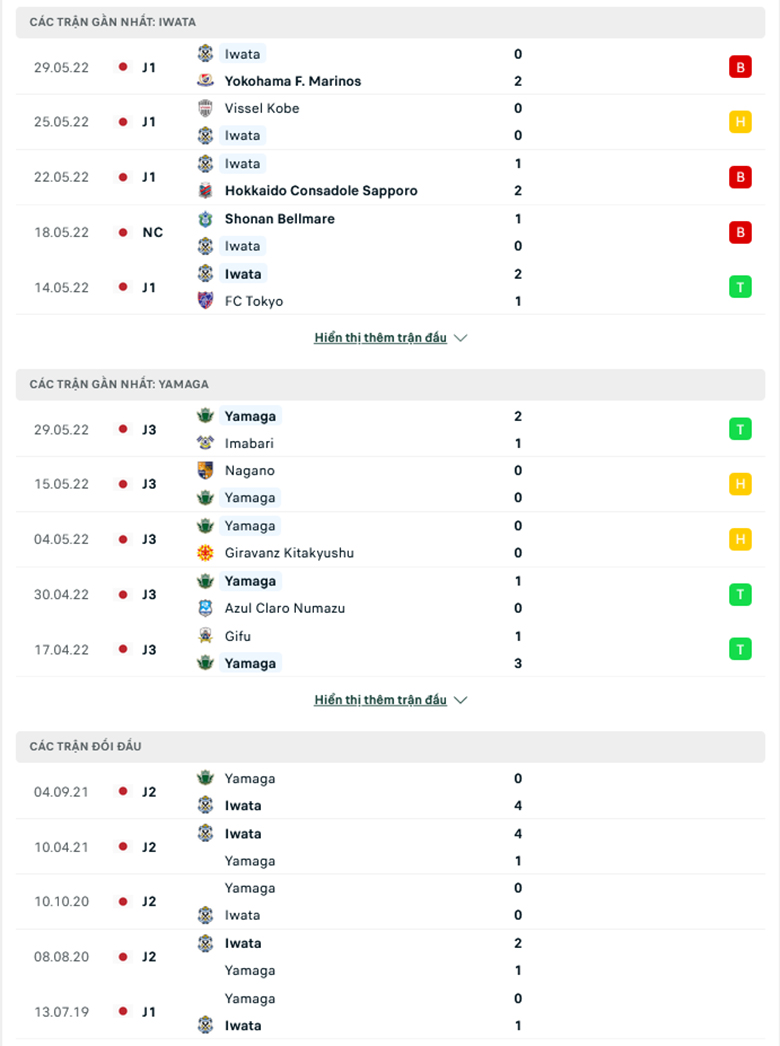Screen dimensions: 780x1046
Task: Click the Azul Claro Numazu crest
Action: (206, 608)
